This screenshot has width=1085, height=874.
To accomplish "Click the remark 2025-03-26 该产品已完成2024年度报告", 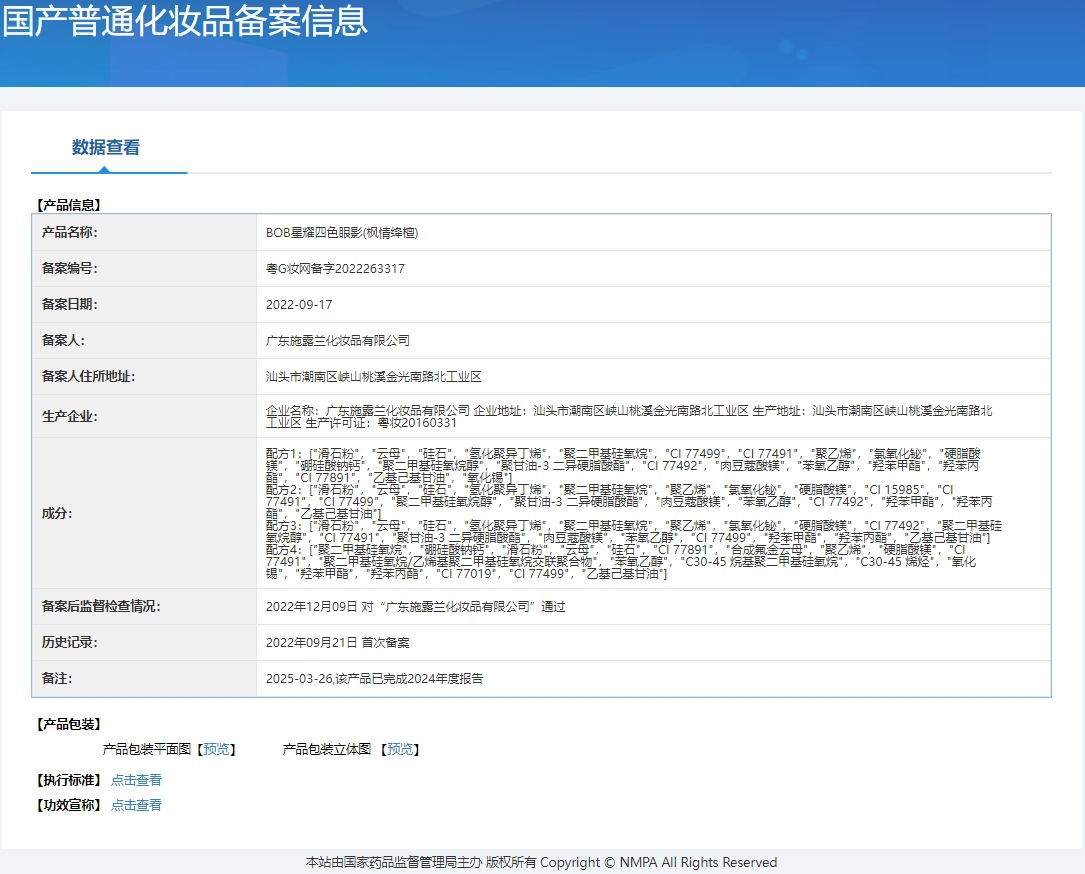I will coord(374,679).
